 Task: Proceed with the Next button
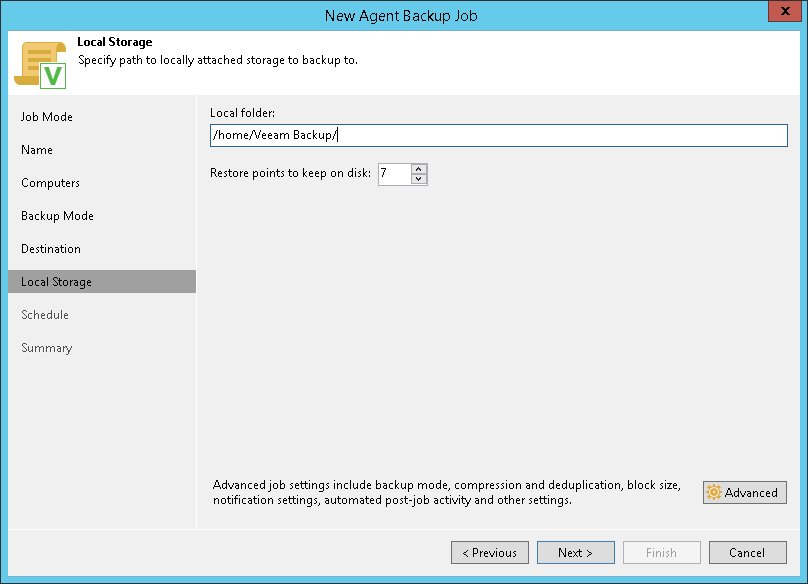coord(575,553)
